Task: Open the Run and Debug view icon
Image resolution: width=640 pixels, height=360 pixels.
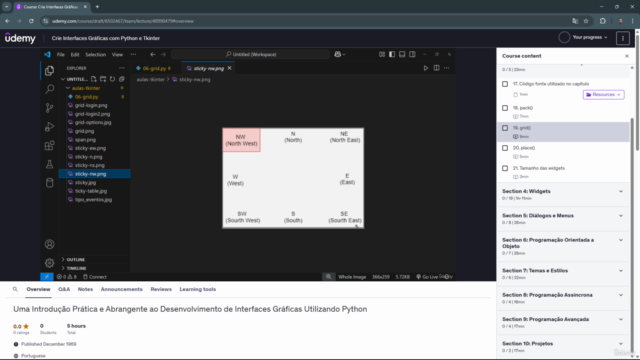Action: [x=49, y=127]
